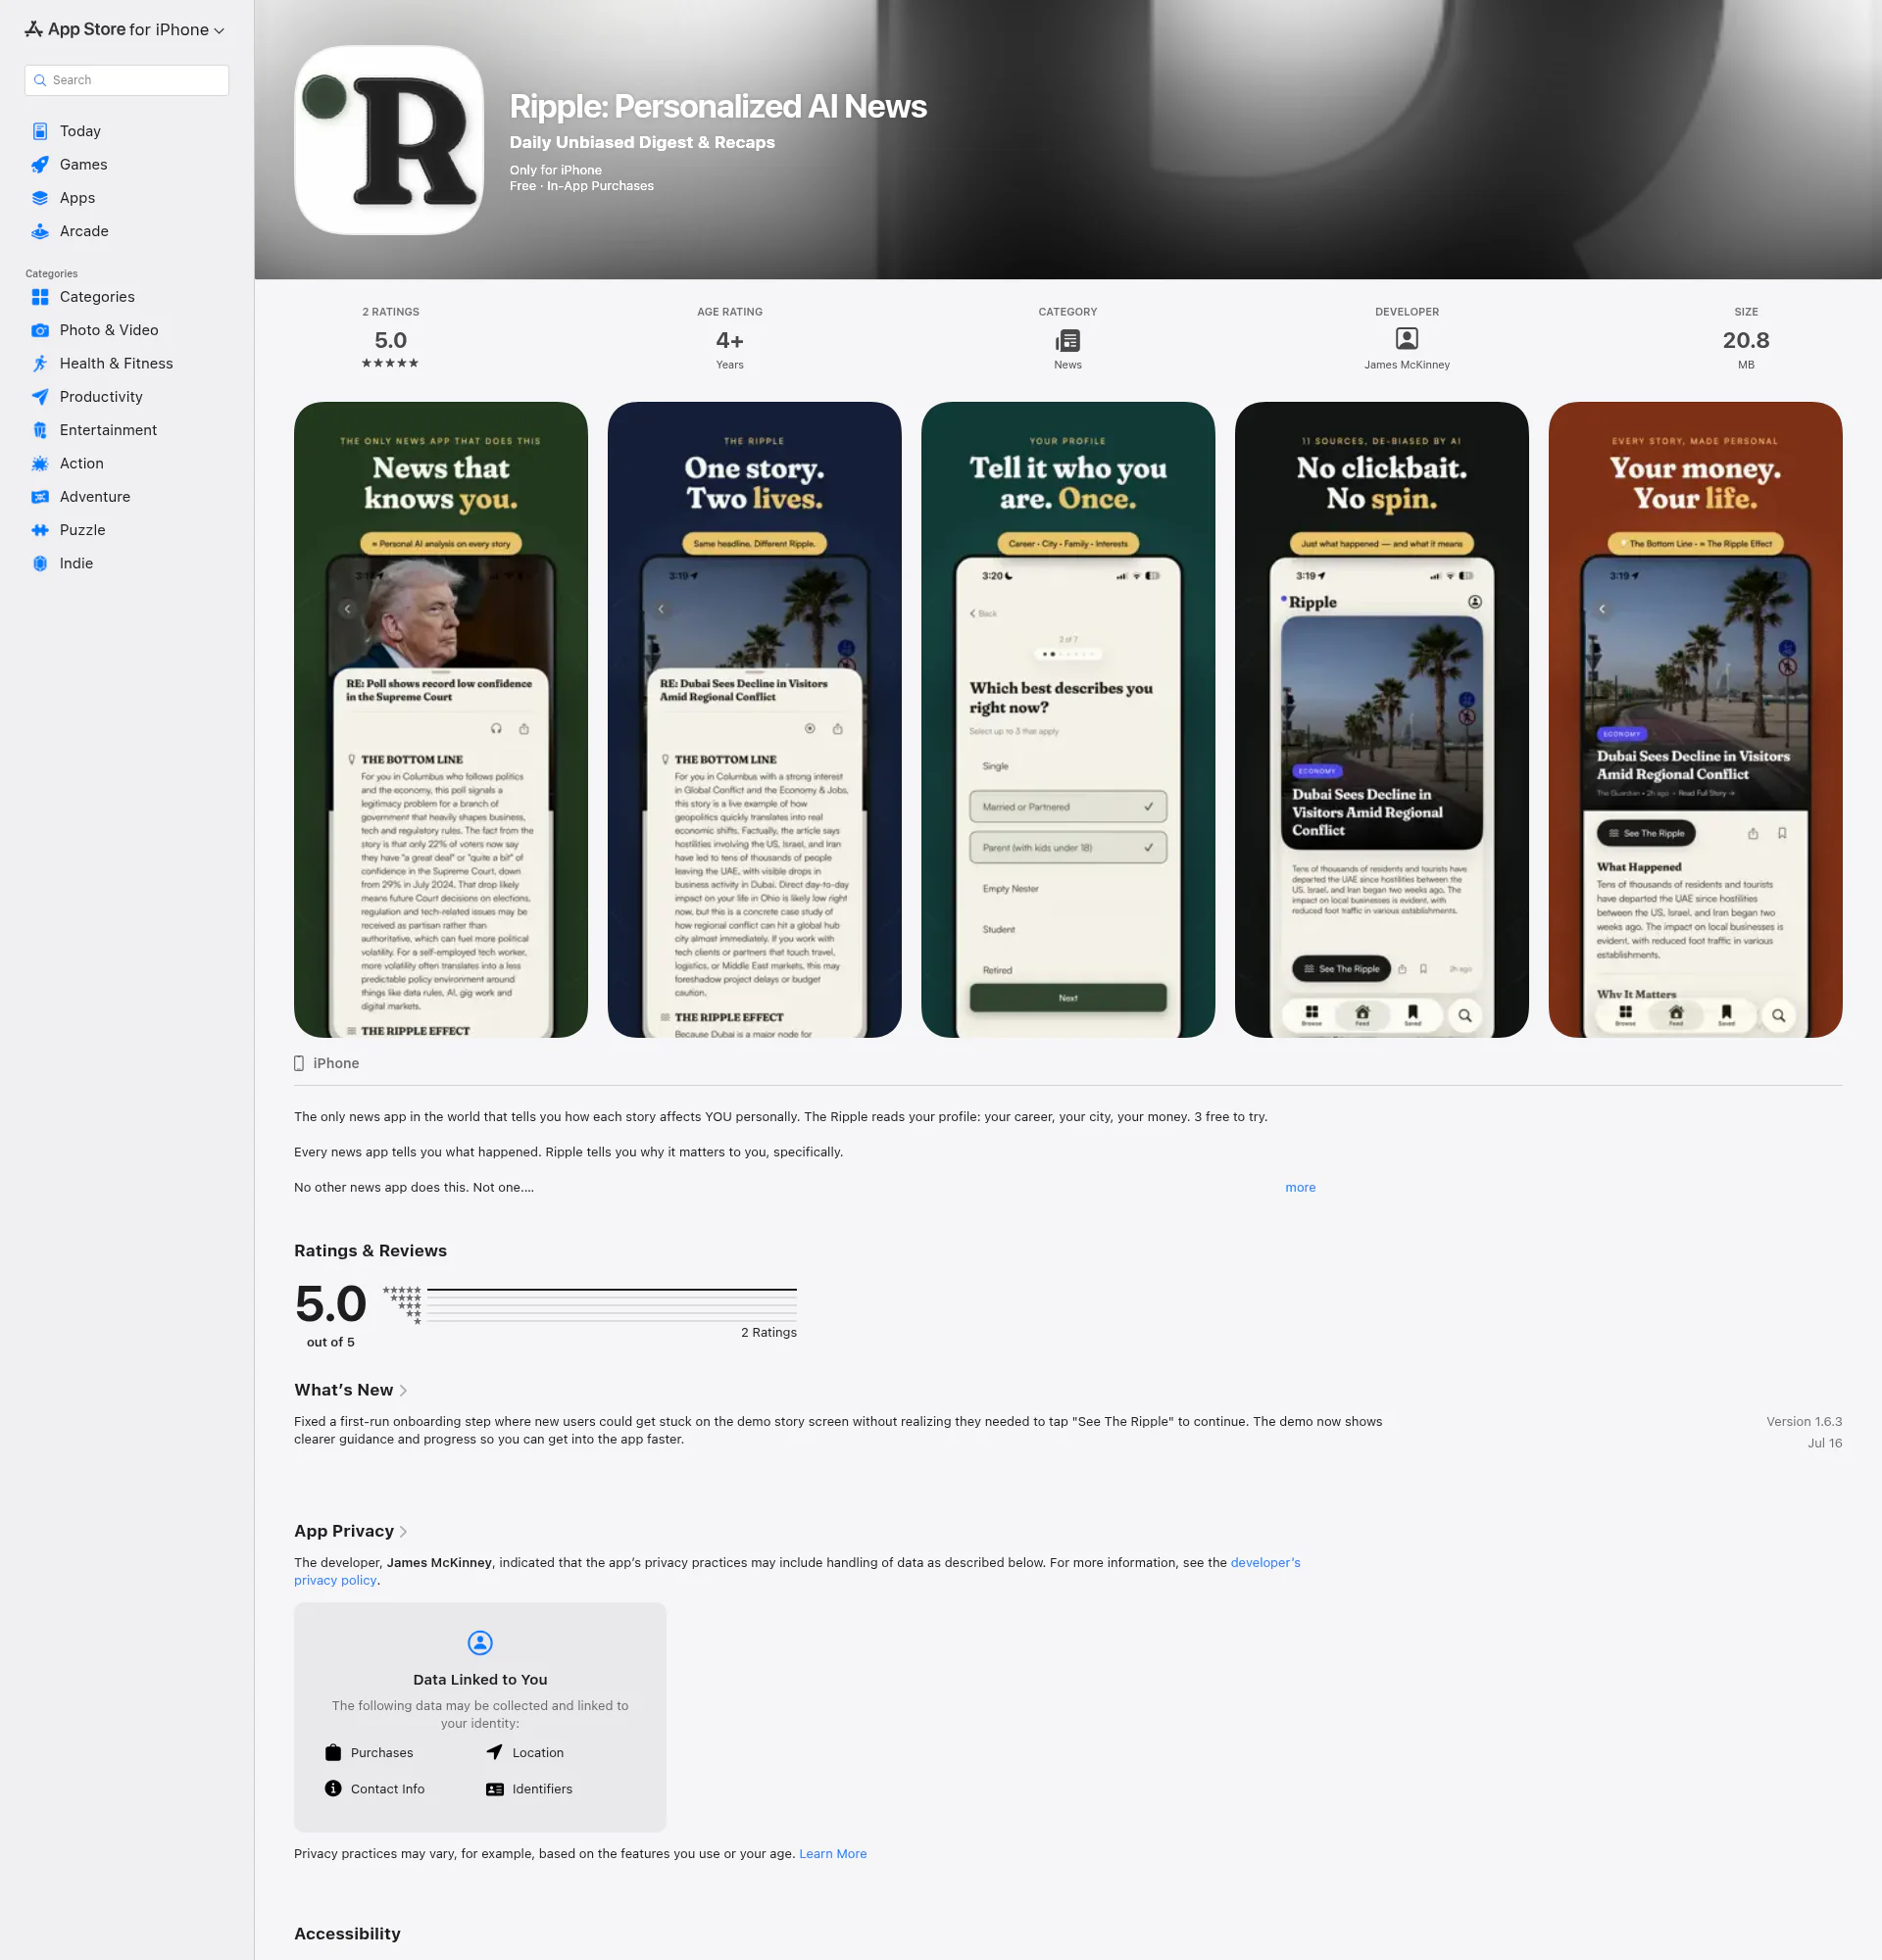Select Entertainment popcorn icon

click(40, 430)
